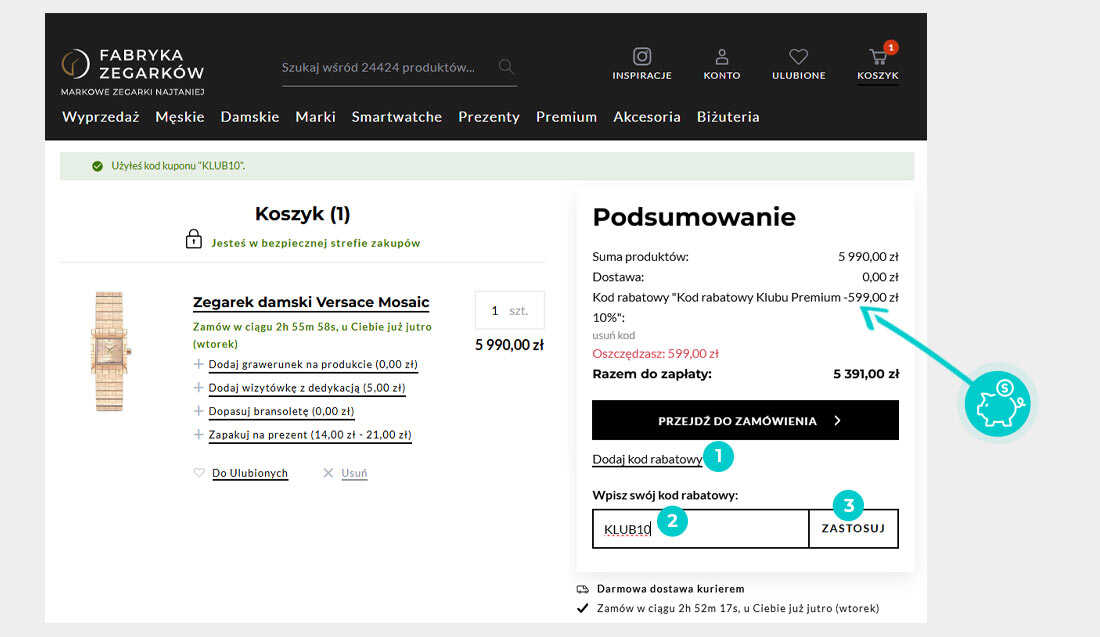Viewport: 1100px width, 637px height.
Task: Click Przejdź do zamówienia button
Action: [745, 420]
